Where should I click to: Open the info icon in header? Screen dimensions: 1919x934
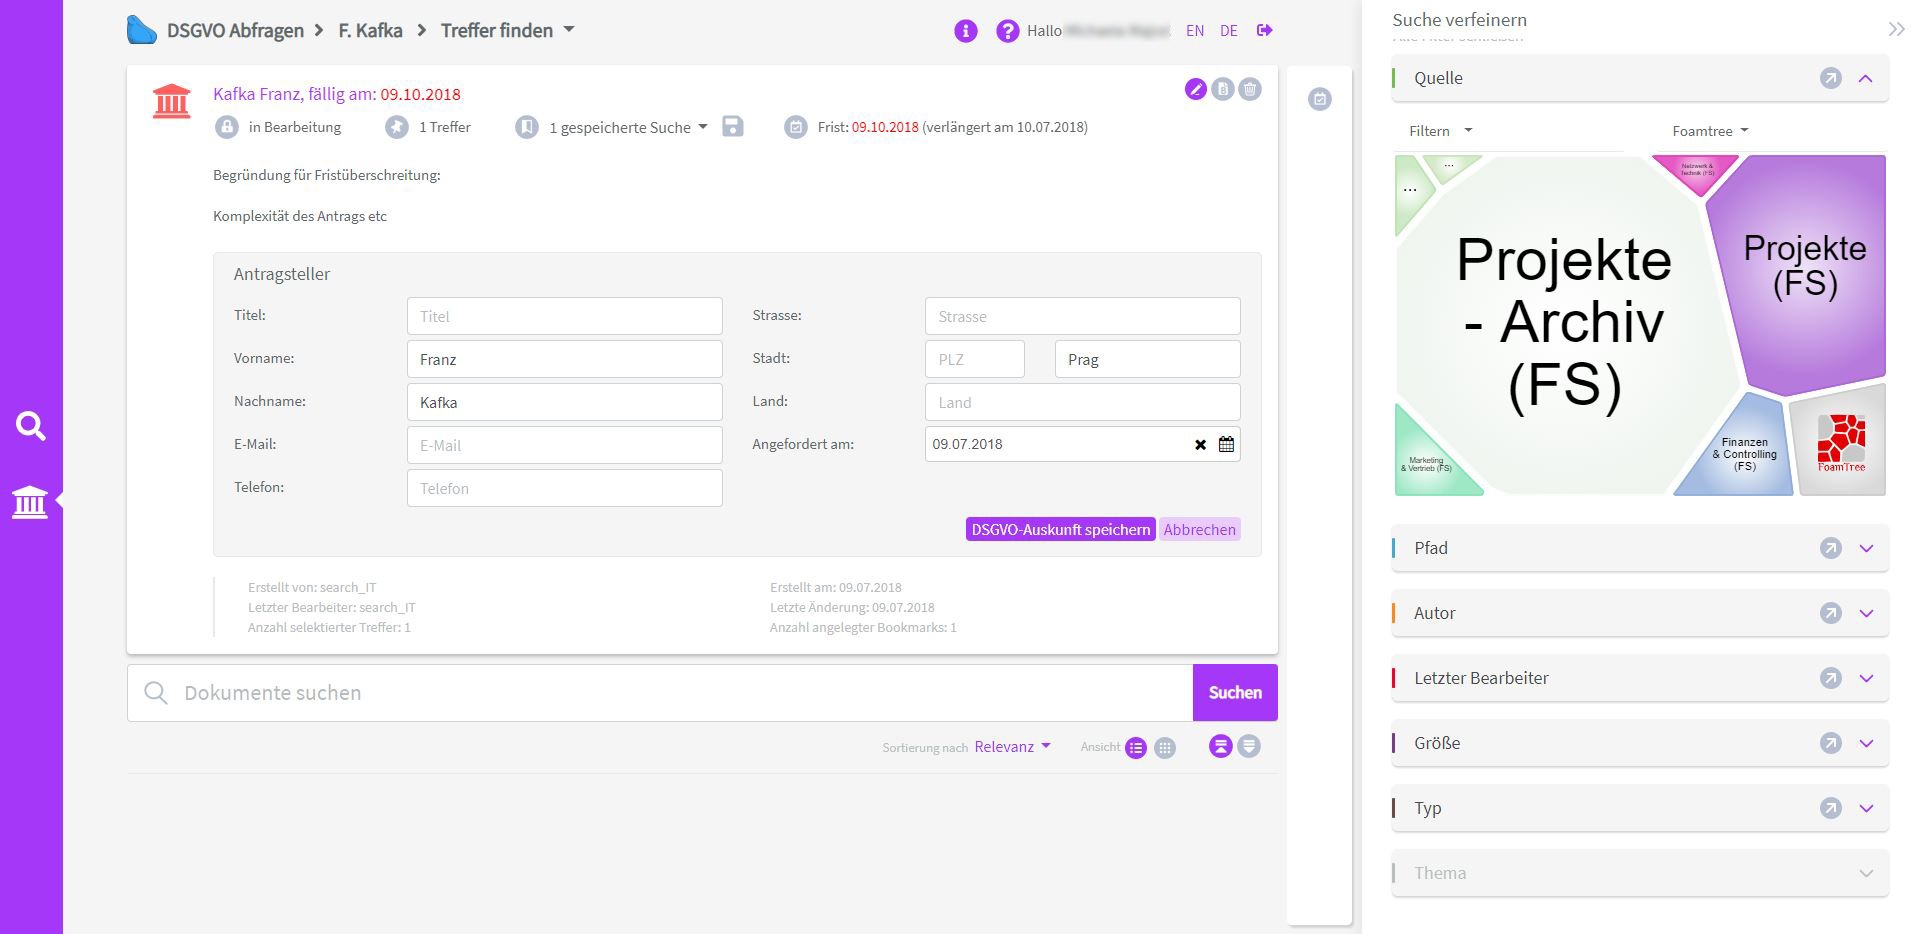[x=965, y=31]
